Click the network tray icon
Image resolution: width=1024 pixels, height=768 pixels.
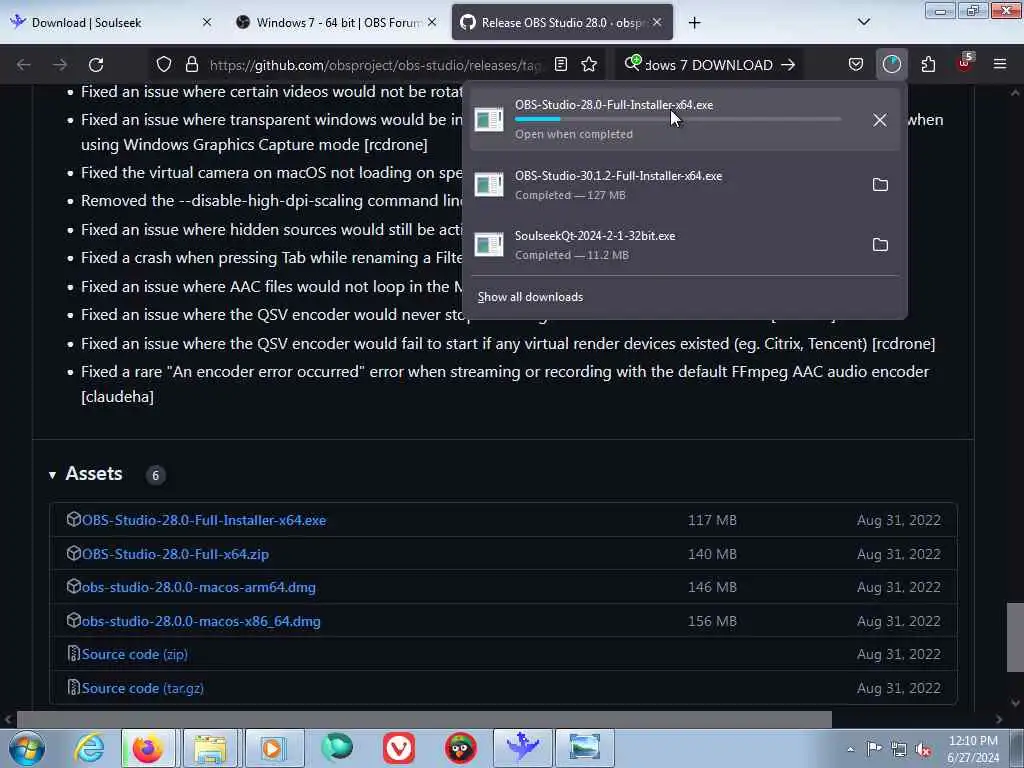(899, 750)
